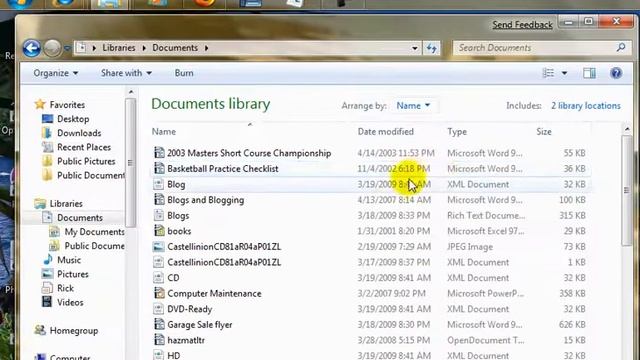Select the file DVD-Ready

pos(189,309)
